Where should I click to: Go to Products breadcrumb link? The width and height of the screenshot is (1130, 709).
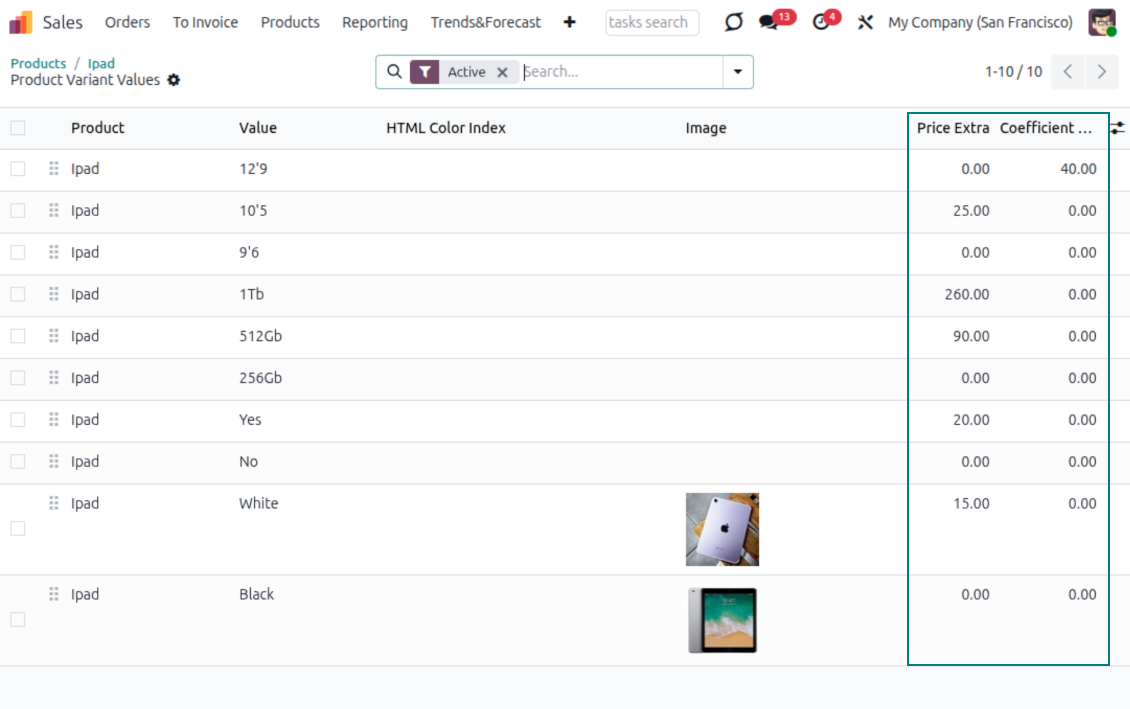pyautogui.click(x=38, y=63)
